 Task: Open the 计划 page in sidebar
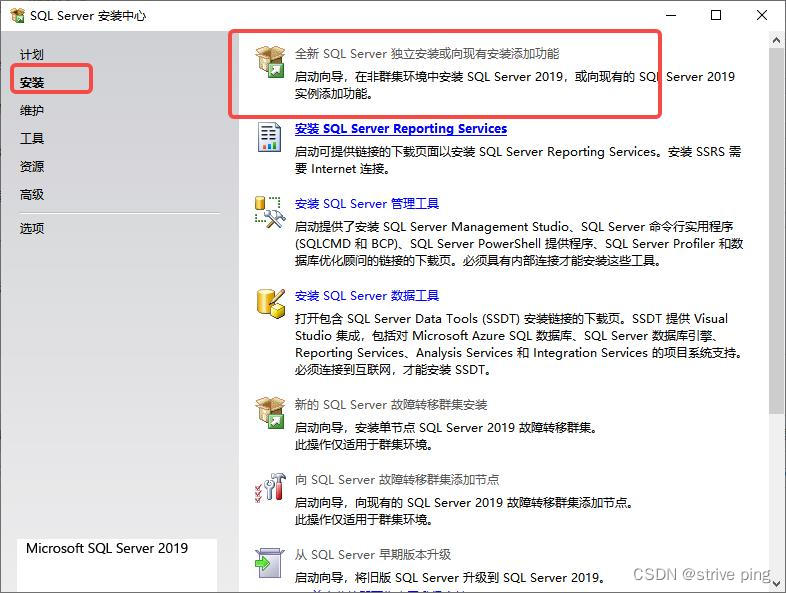point(32,55)
